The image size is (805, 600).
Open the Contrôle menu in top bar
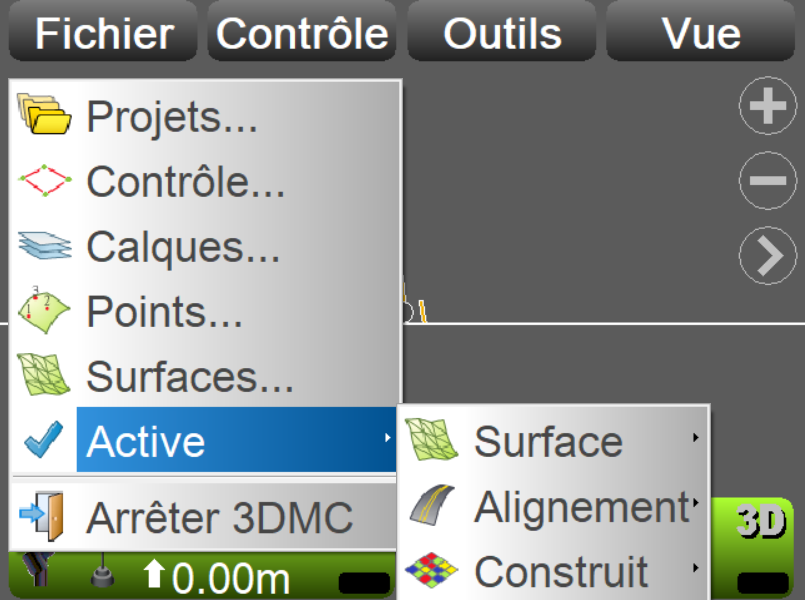pyautogui.click(x=302, y=33)
